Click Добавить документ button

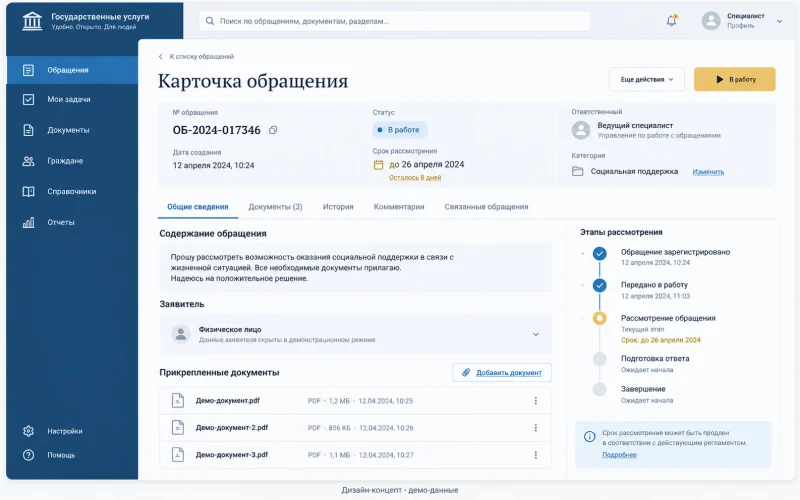(502, 372)
